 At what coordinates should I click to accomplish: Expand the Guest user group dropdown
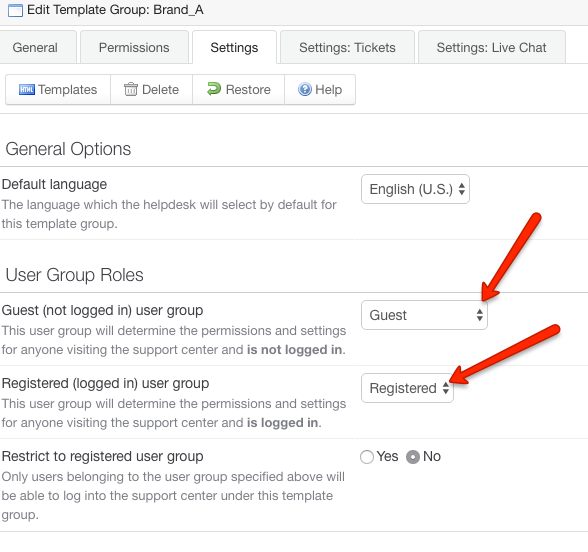[424, 315]
